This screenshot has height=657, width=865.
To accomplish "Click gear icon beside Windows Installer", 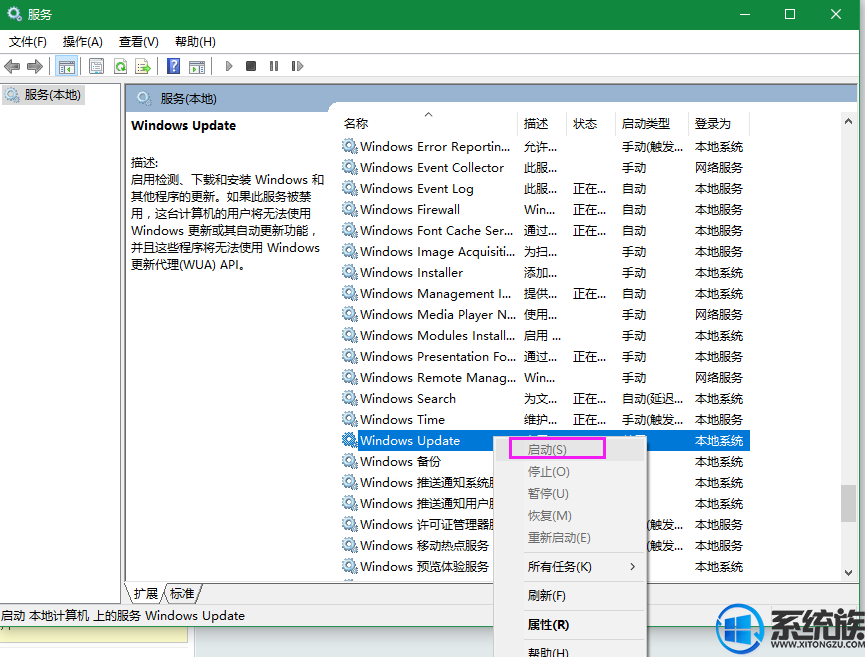I will click(349, 272).
